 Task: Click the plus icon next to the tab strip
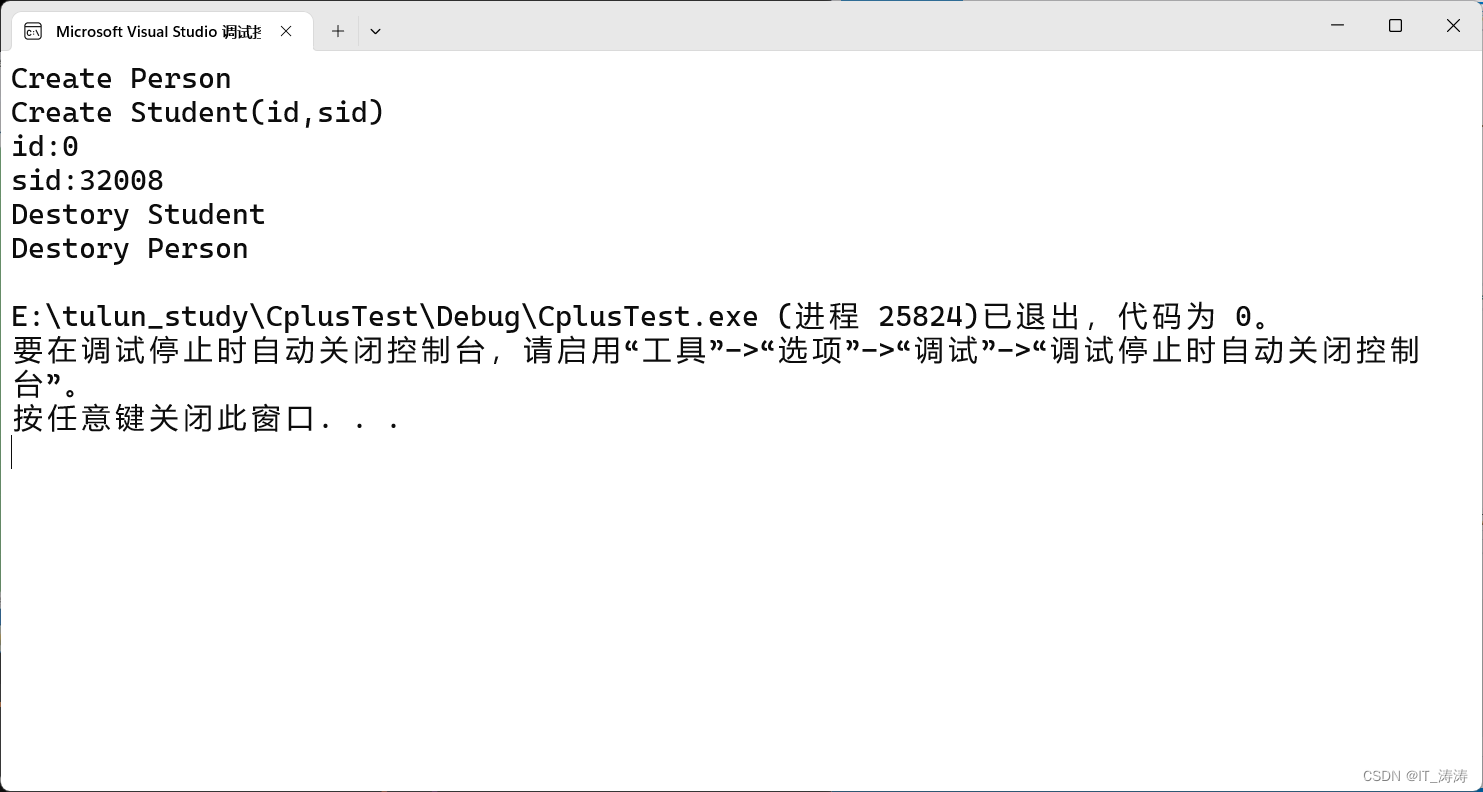(337, 31)
